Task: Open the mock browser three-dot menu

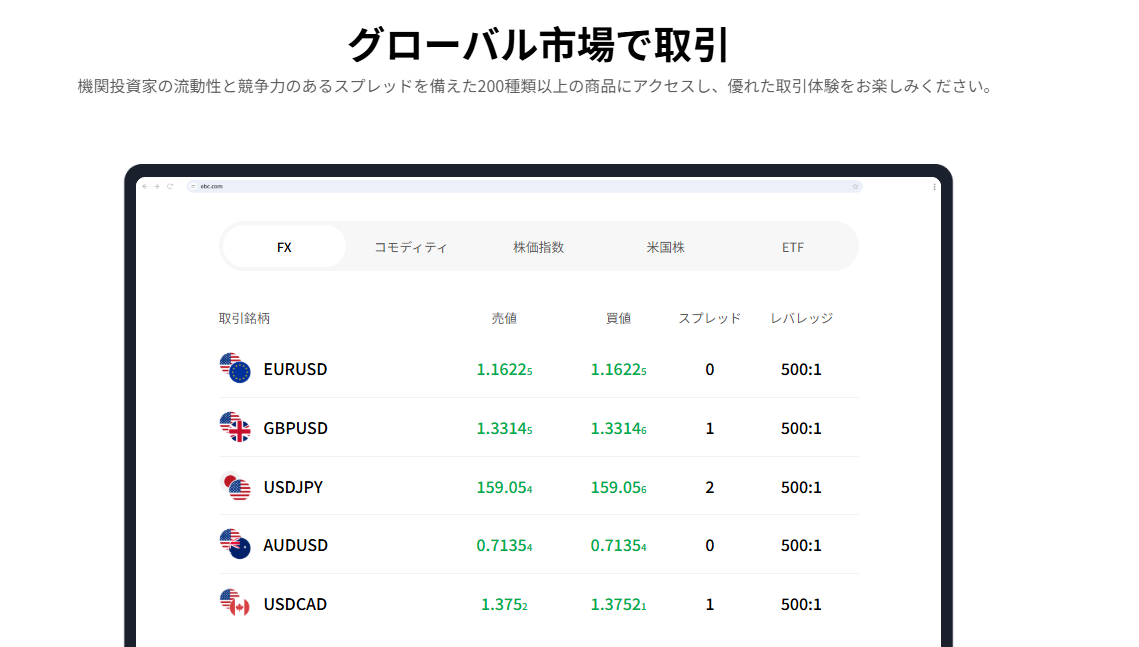Action: point(934,187)
